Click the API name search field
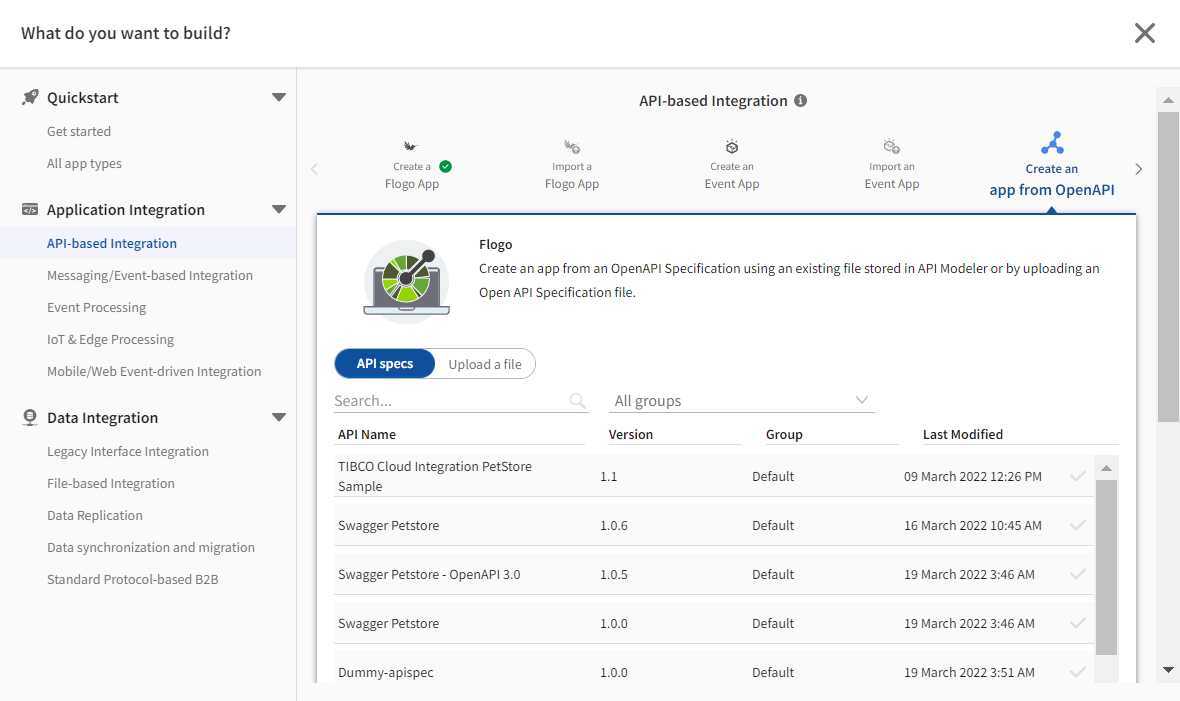 tap(450, 401)
